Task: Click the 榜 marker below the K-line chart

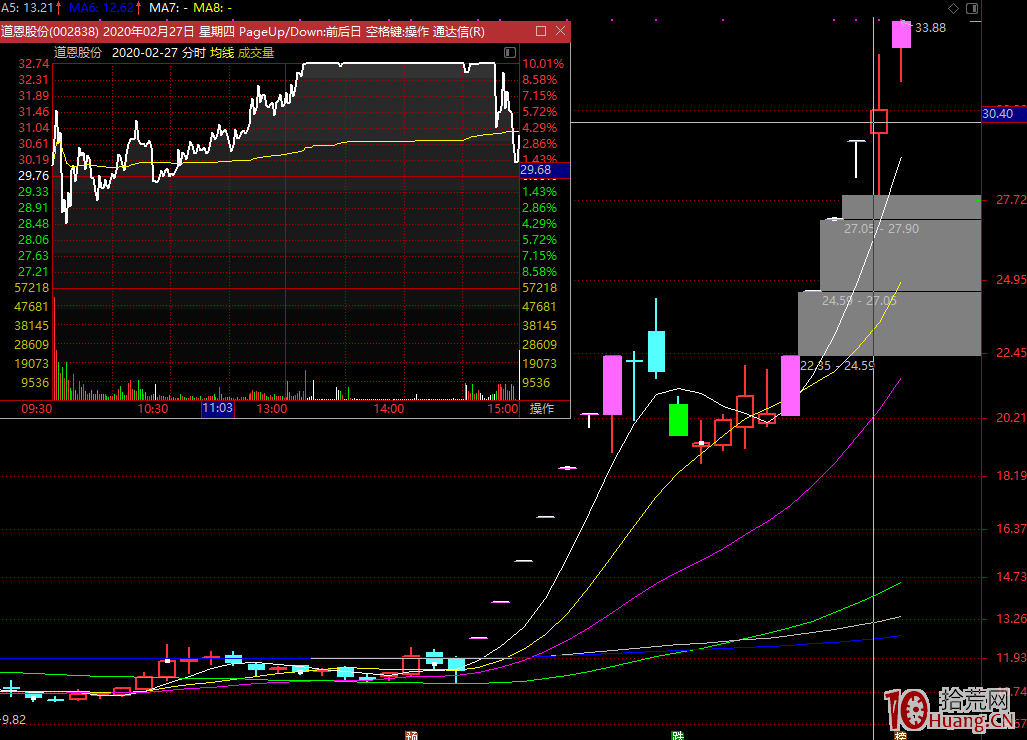Action: coord(897,734)
